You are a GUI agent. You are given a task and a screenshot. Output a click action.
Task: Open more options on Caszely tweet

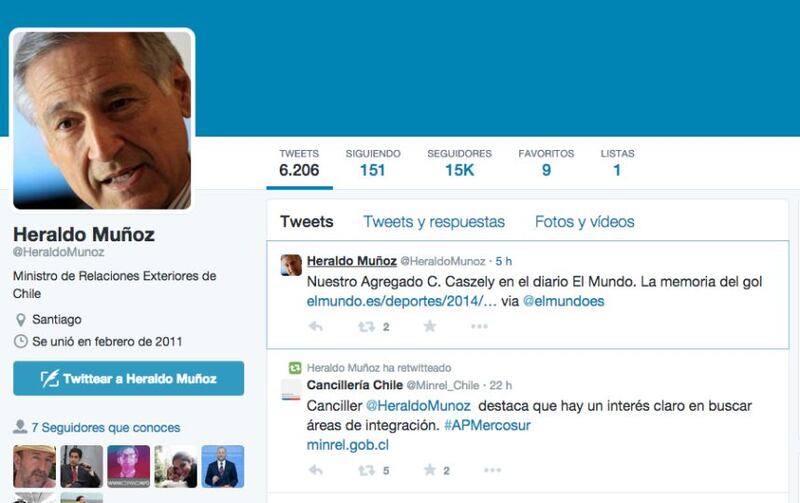tap(479, 326)
